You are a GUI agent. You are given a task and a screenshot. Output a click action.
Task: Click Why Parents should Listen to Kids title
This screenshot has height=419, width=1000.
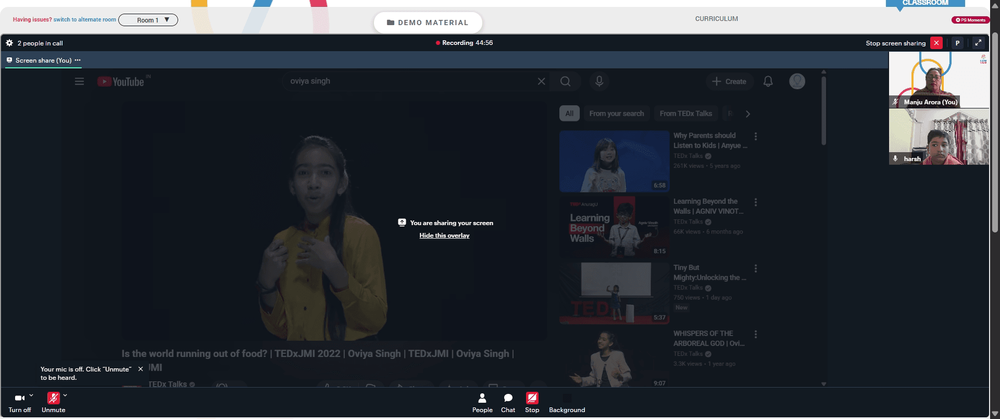(x=710, y=140)
